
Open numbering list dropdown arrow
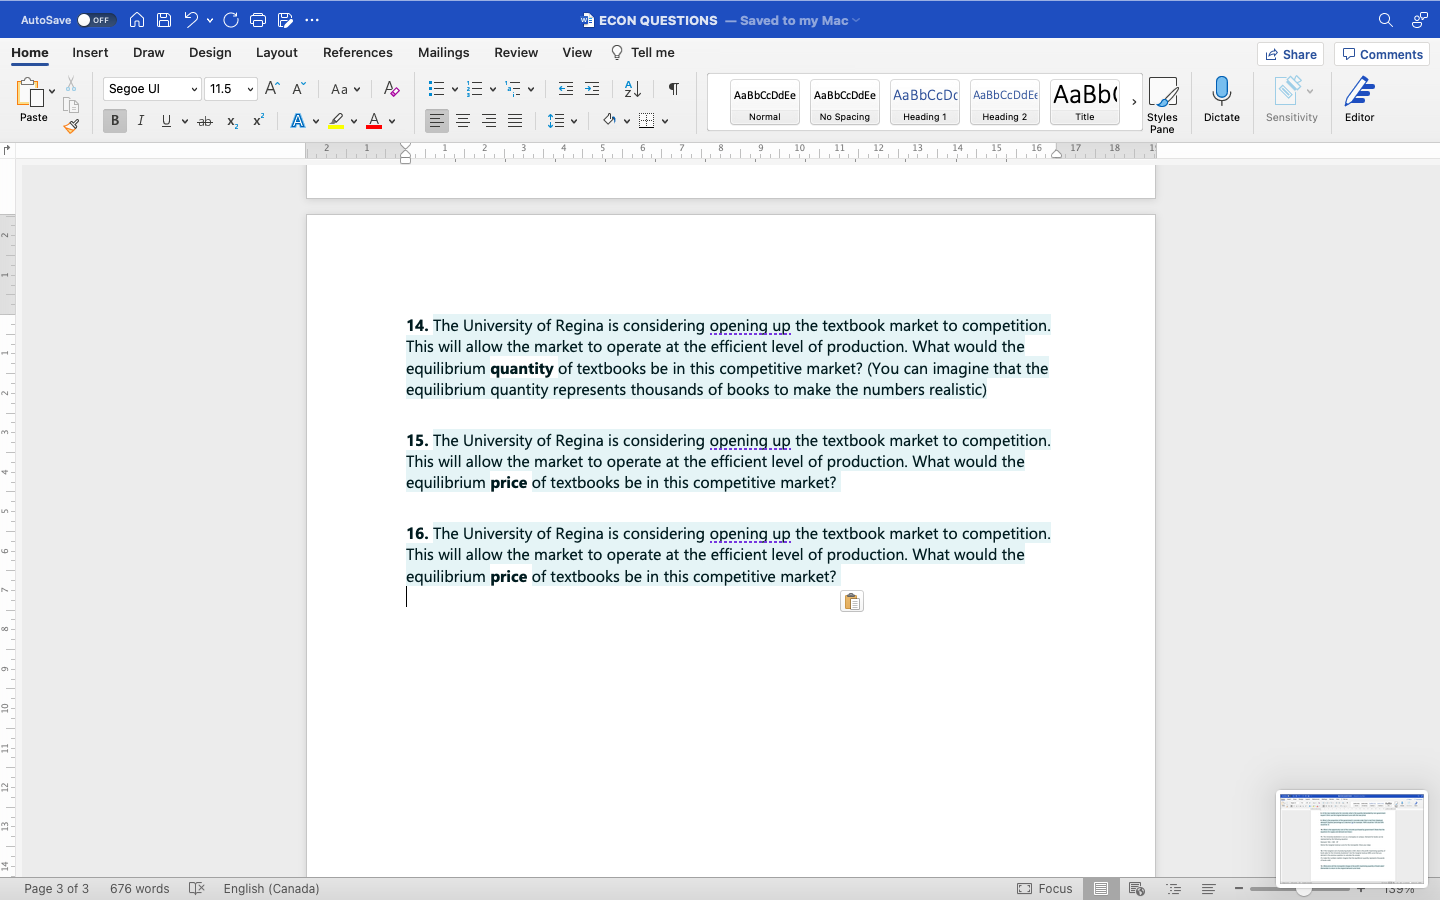tap(493, 89)
